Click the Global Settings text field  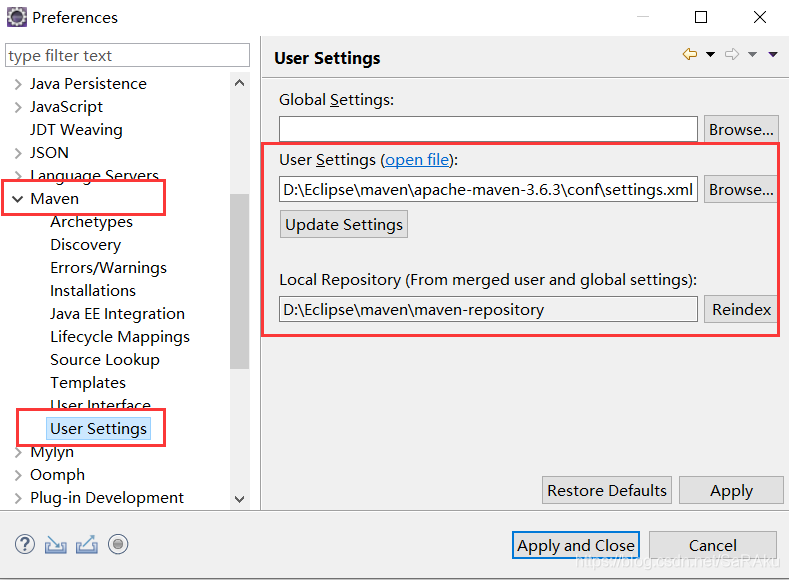coord(488,129)
